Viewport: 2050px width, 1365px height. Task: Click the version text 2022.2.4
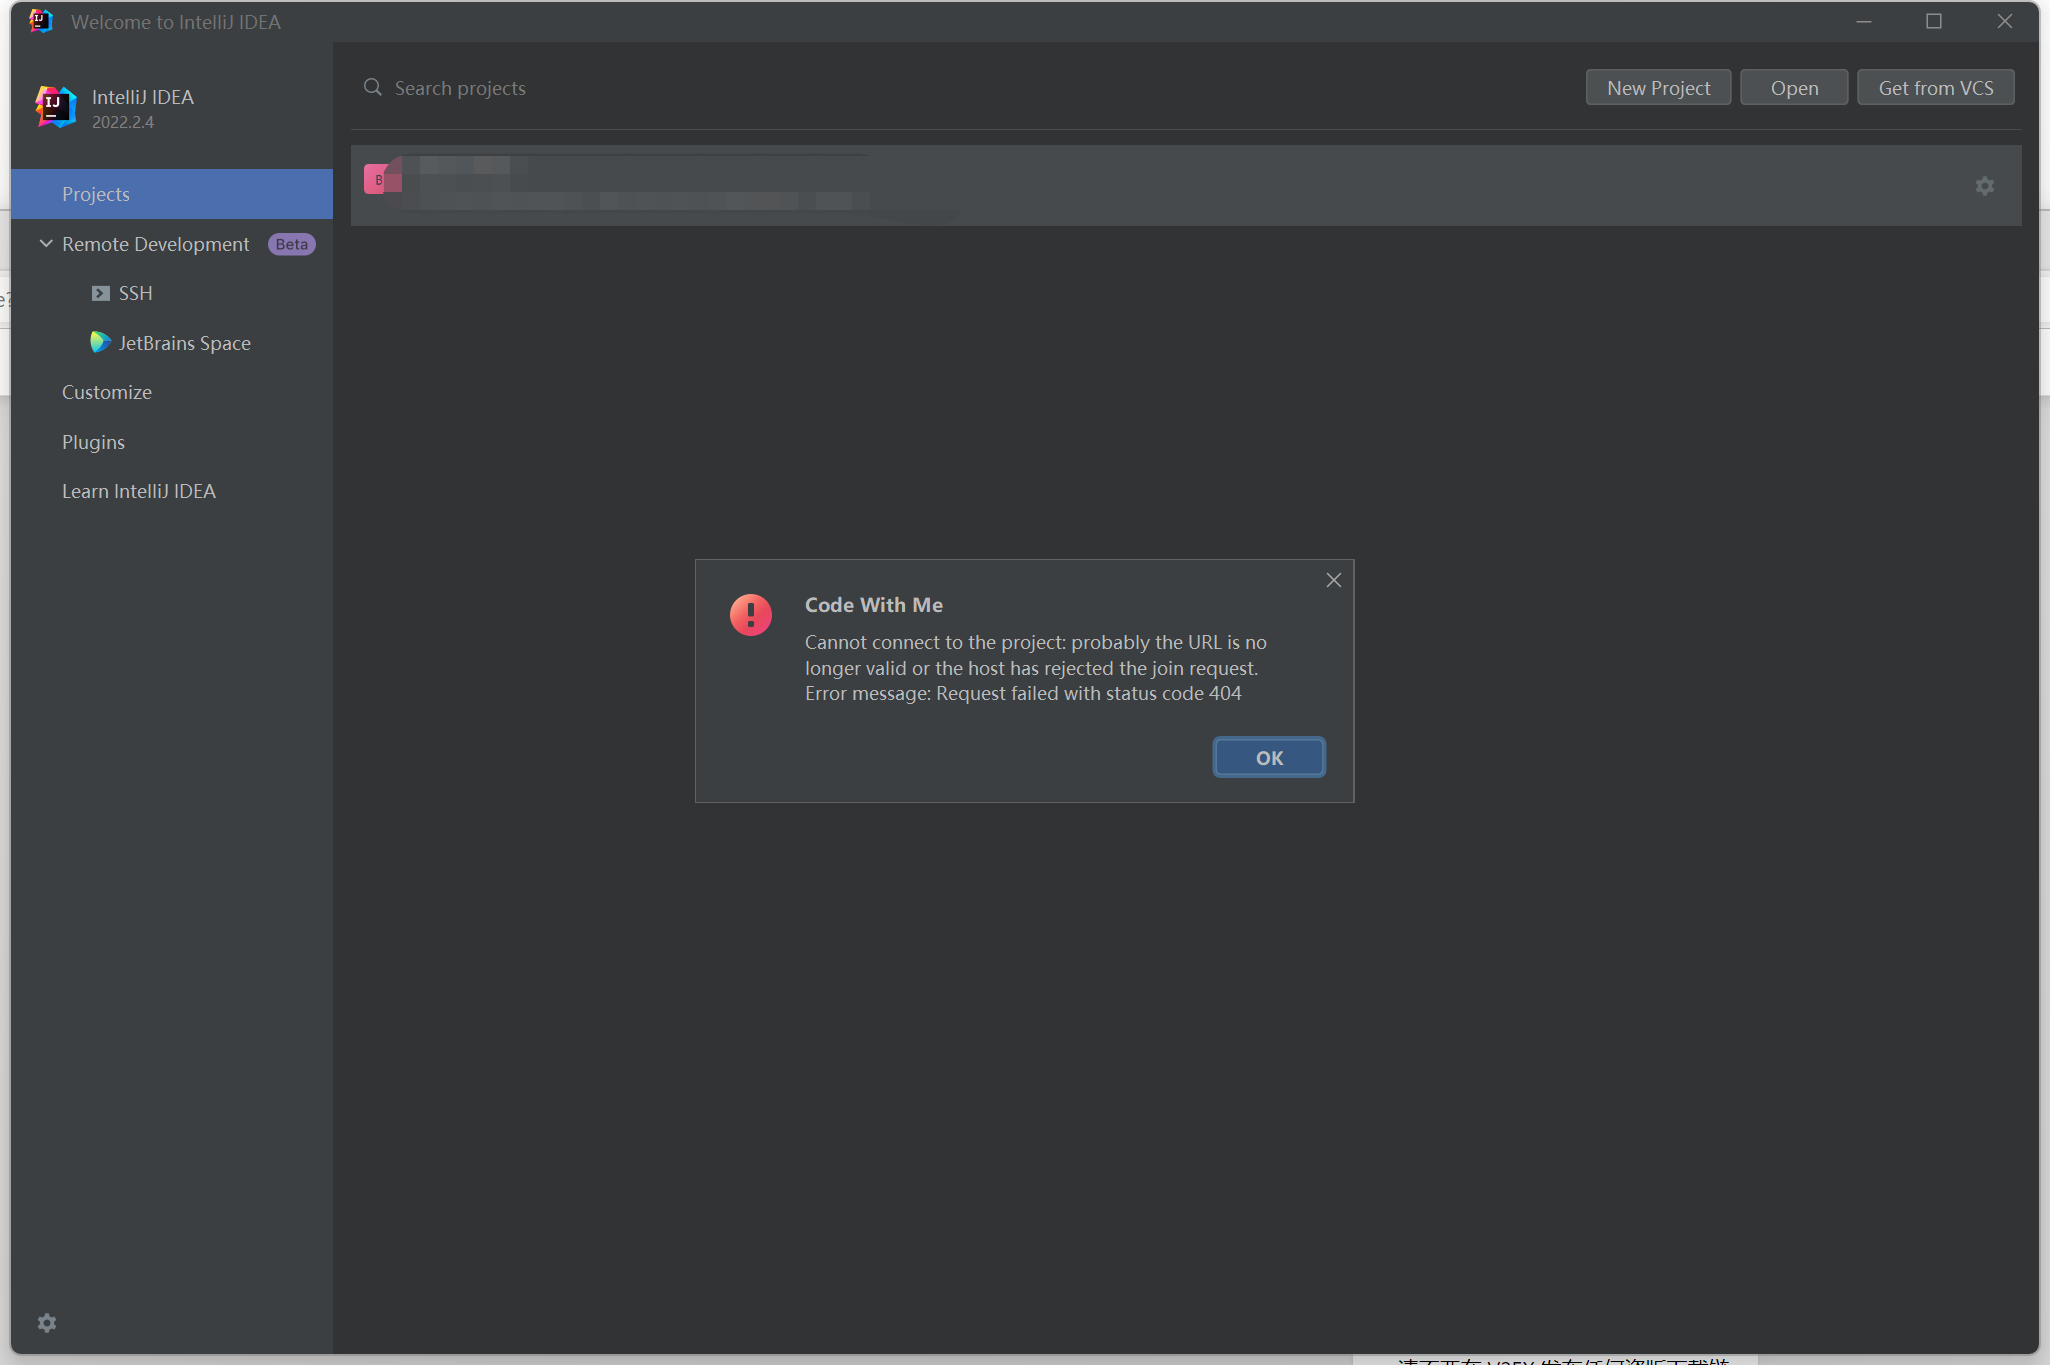123,122
